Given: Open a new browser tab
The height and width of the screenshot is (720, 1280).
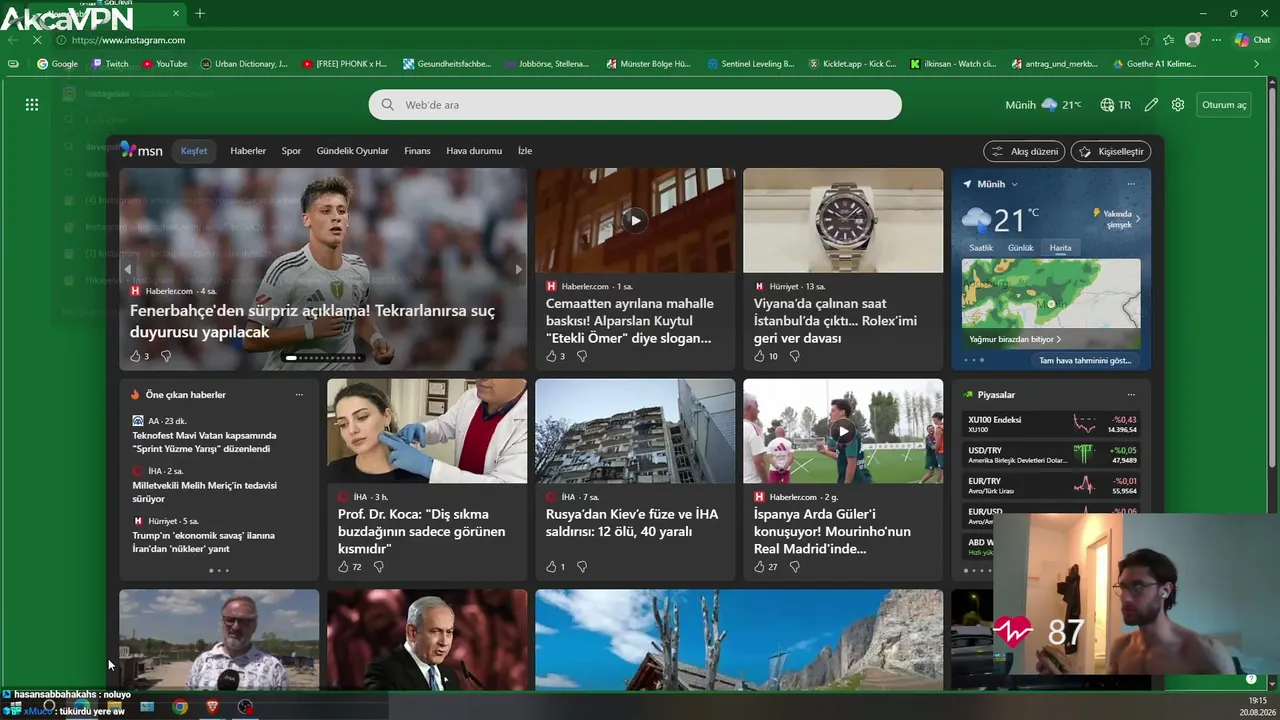Looking at the screenshot, I should click(x=200, y=13).
